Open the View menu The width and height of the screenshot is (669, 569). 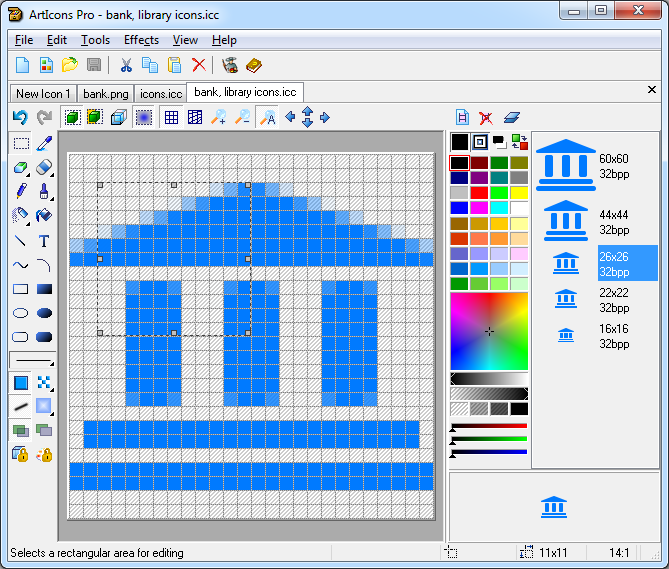click(x=185, y=40)
